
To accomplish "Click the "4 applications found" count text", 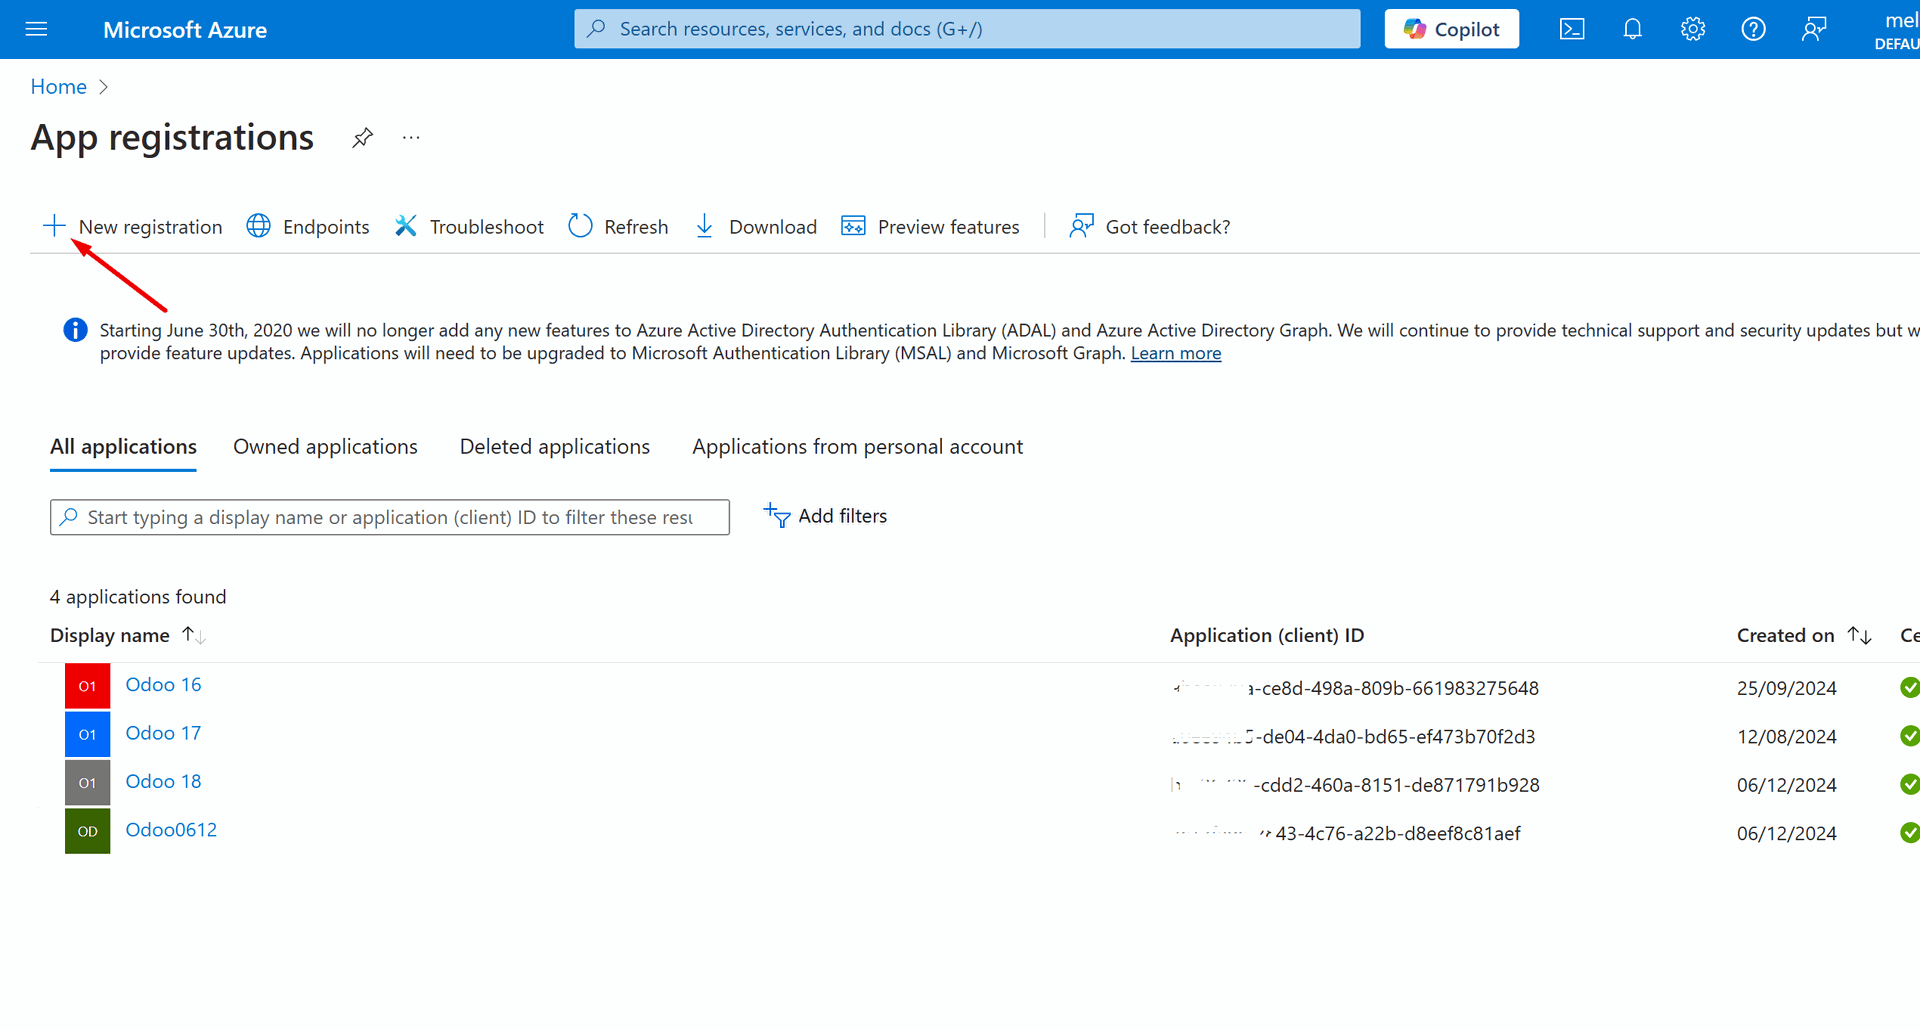I will (x=138, y=597).
